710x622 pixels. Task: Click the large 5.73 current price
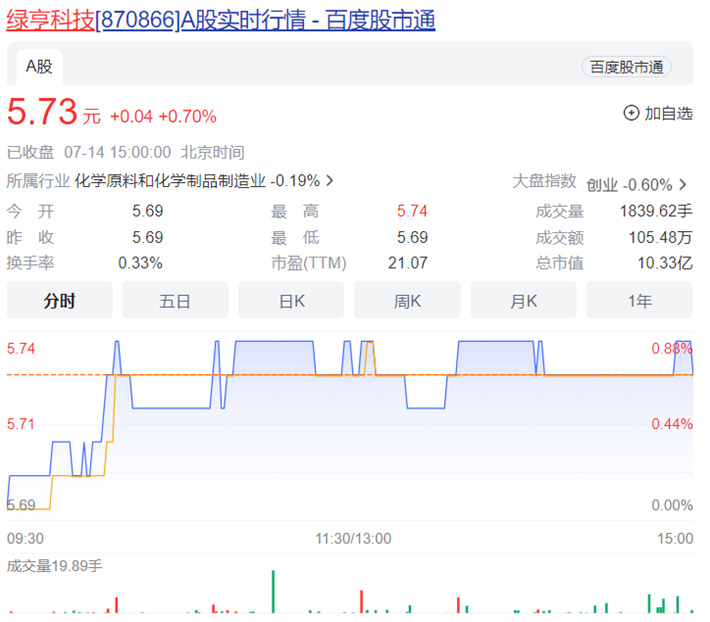point(42,113)
